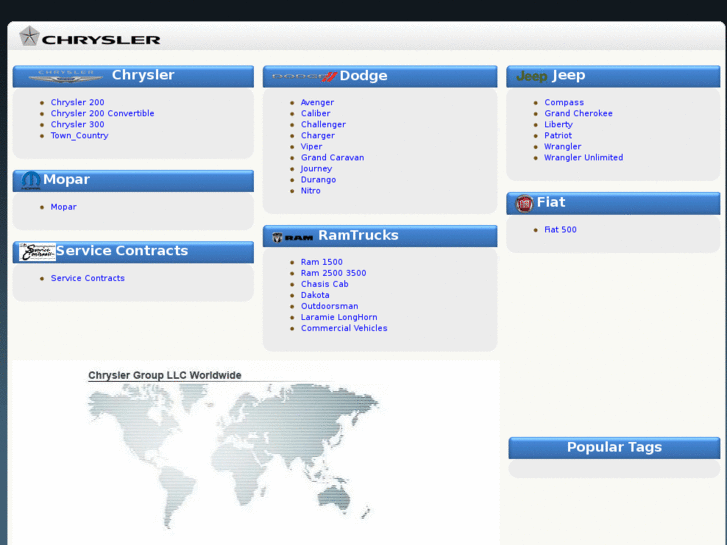Click the Mopar M logo icon
Viewport: 727px width, 545px height.
(x=31, y=180)
